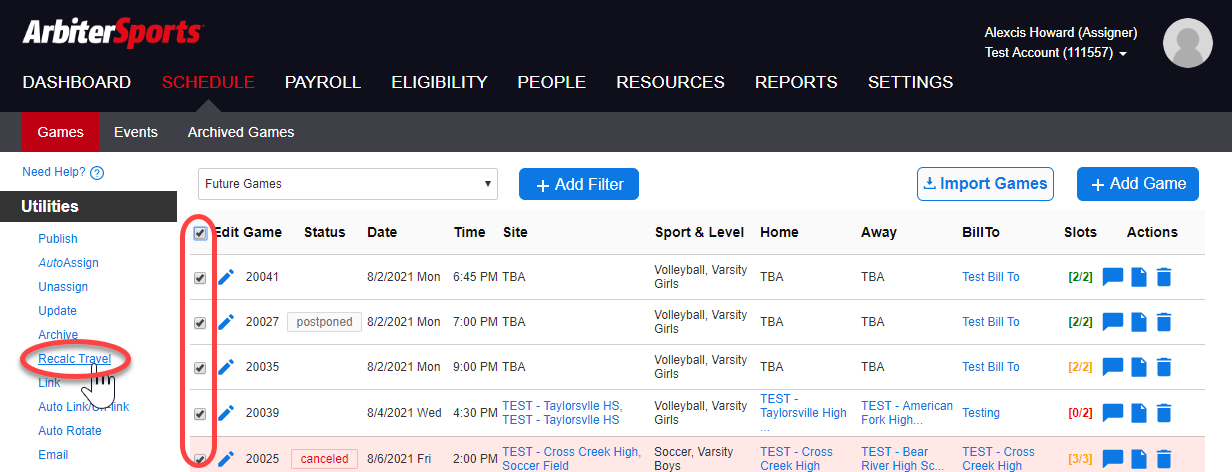Open the SETTINGS menu

pos(910,82)
